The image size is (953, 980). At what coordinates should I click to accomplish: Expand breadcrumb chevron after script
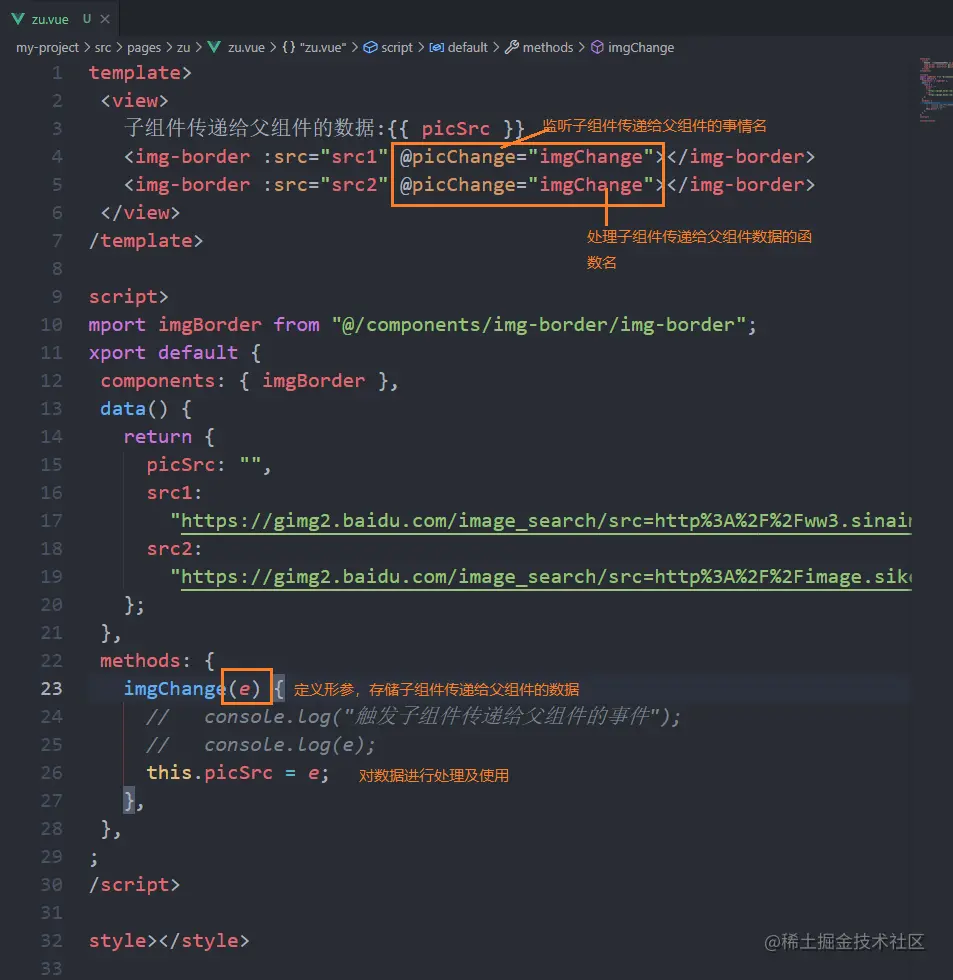click(x=421, y=48)
